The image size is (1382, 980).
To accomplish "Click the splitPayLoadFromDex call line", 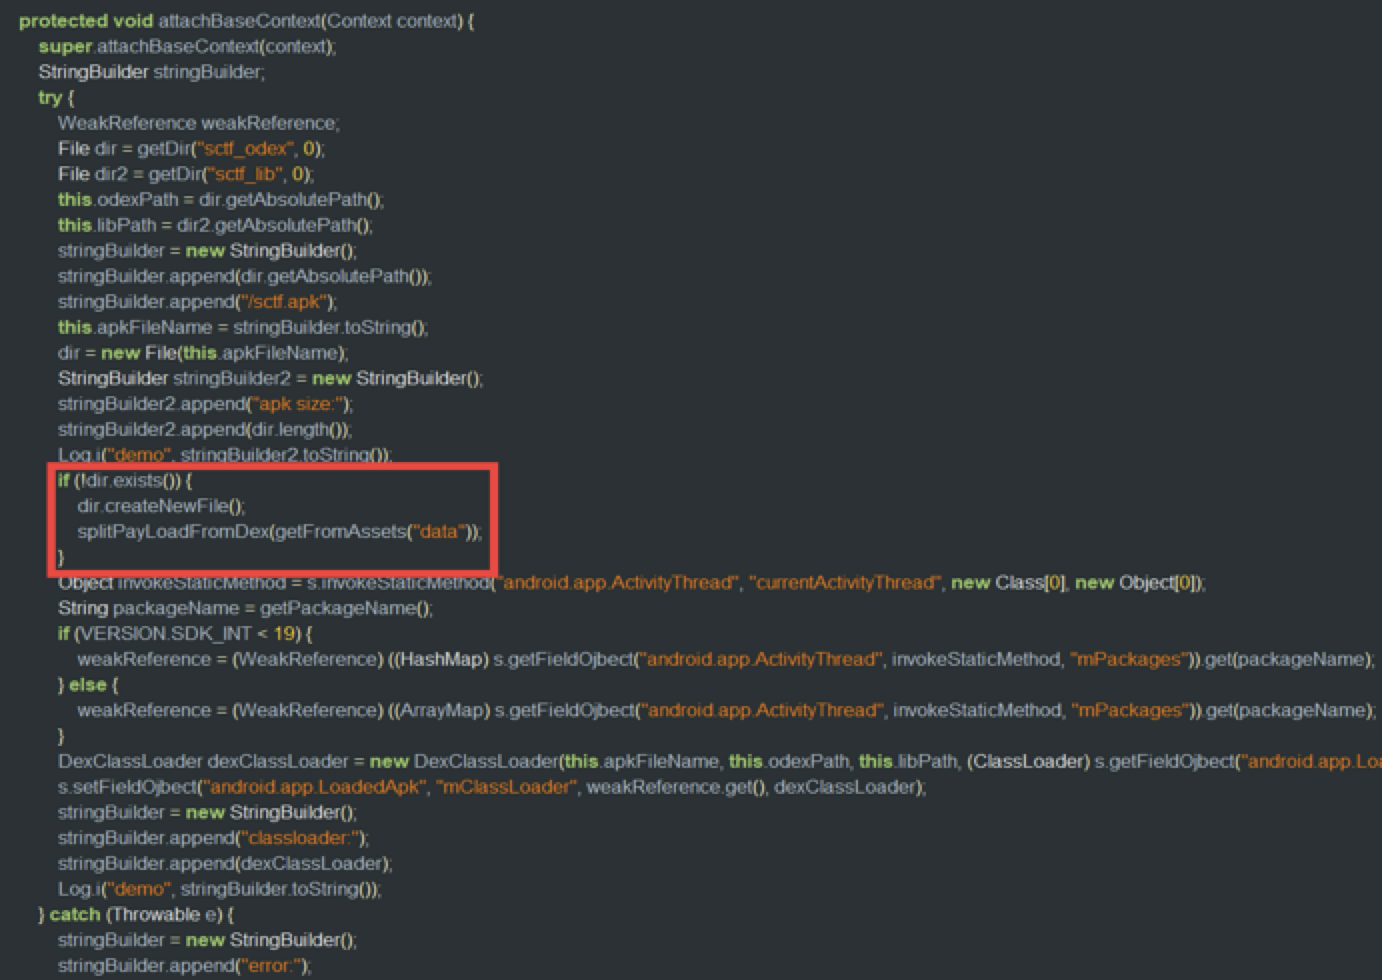I will click(x=279, y=531).
